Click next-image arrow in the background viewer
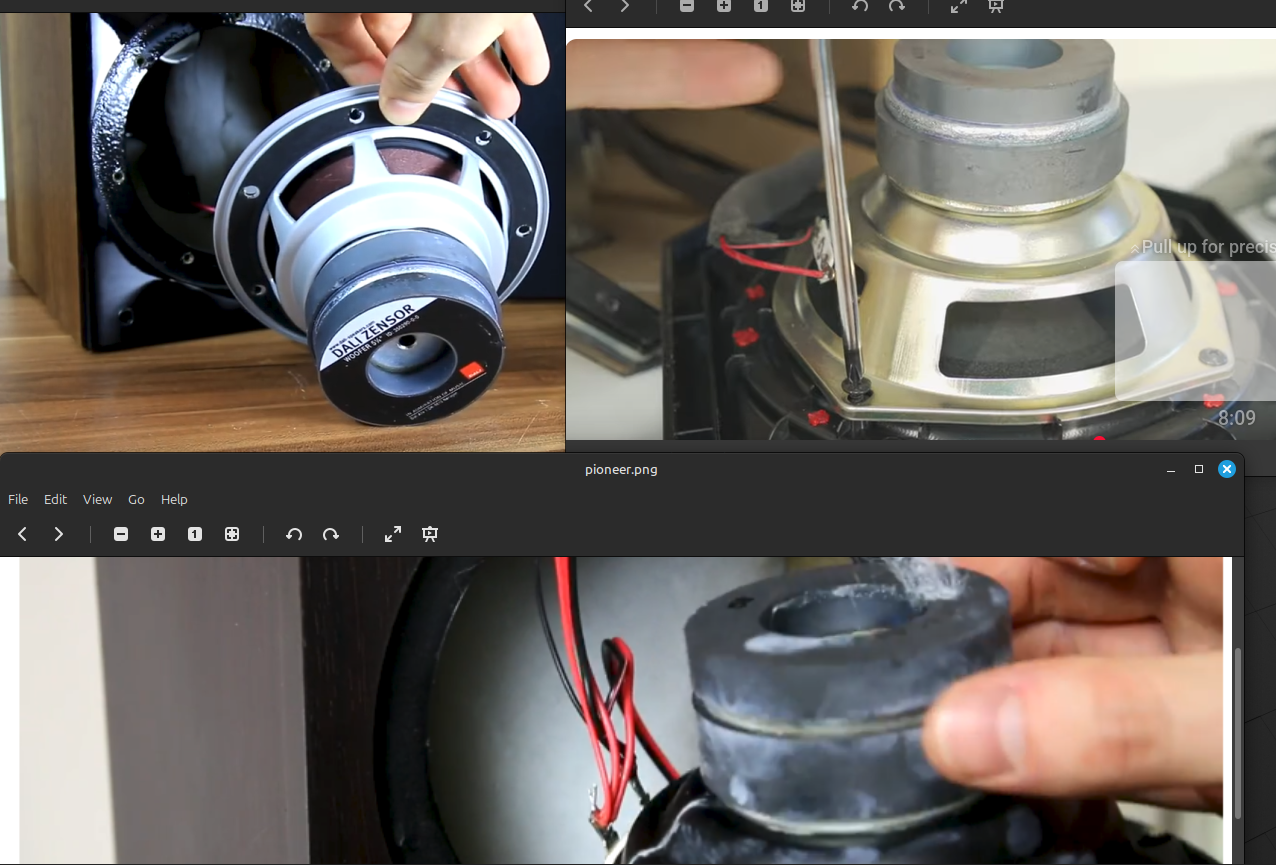Viewport: 1276px width, 865px height. pos(625,6)
